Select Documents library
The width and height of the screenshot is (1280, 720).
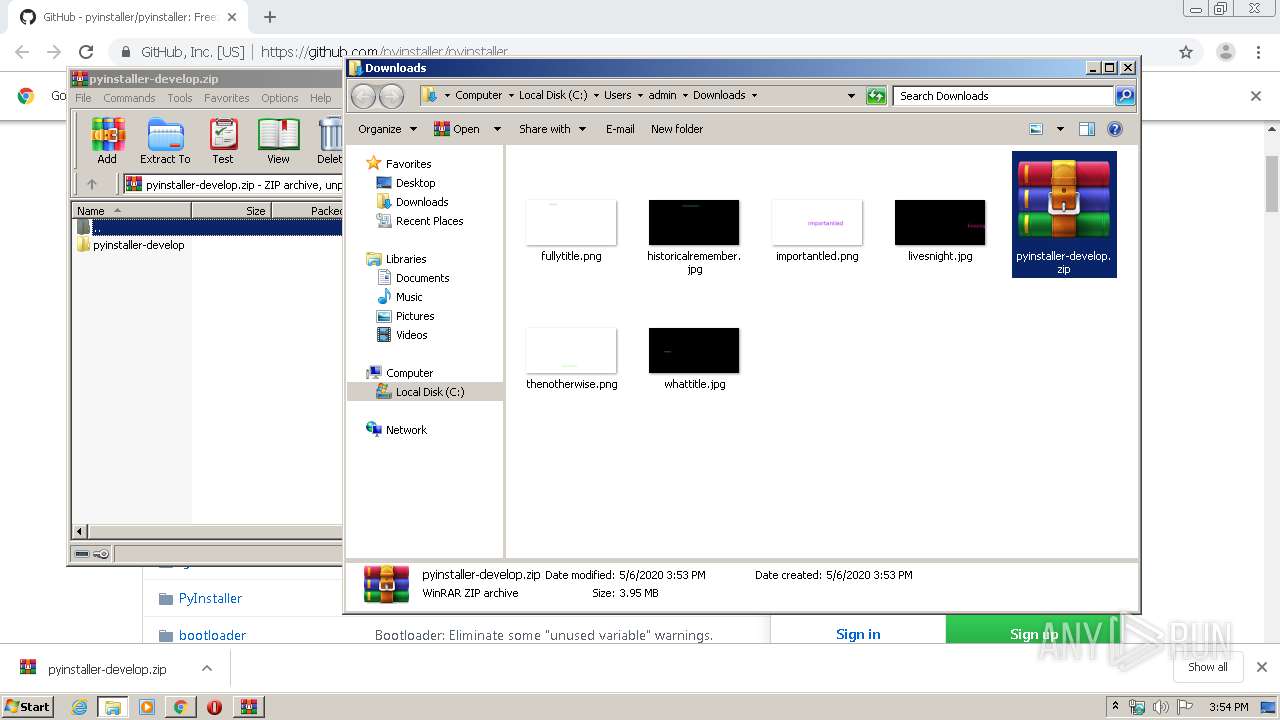click(422, 278)
